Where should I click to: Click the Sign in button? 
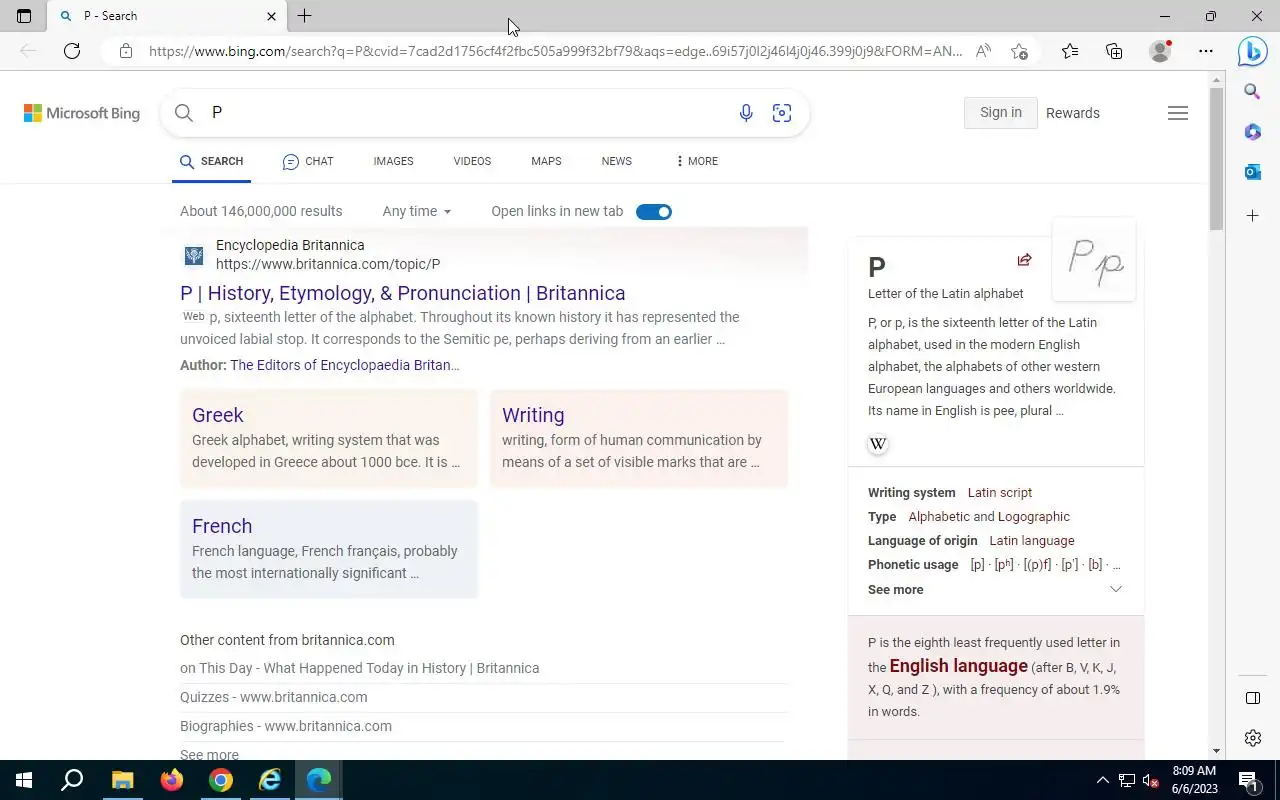[x=1001, y=113]
